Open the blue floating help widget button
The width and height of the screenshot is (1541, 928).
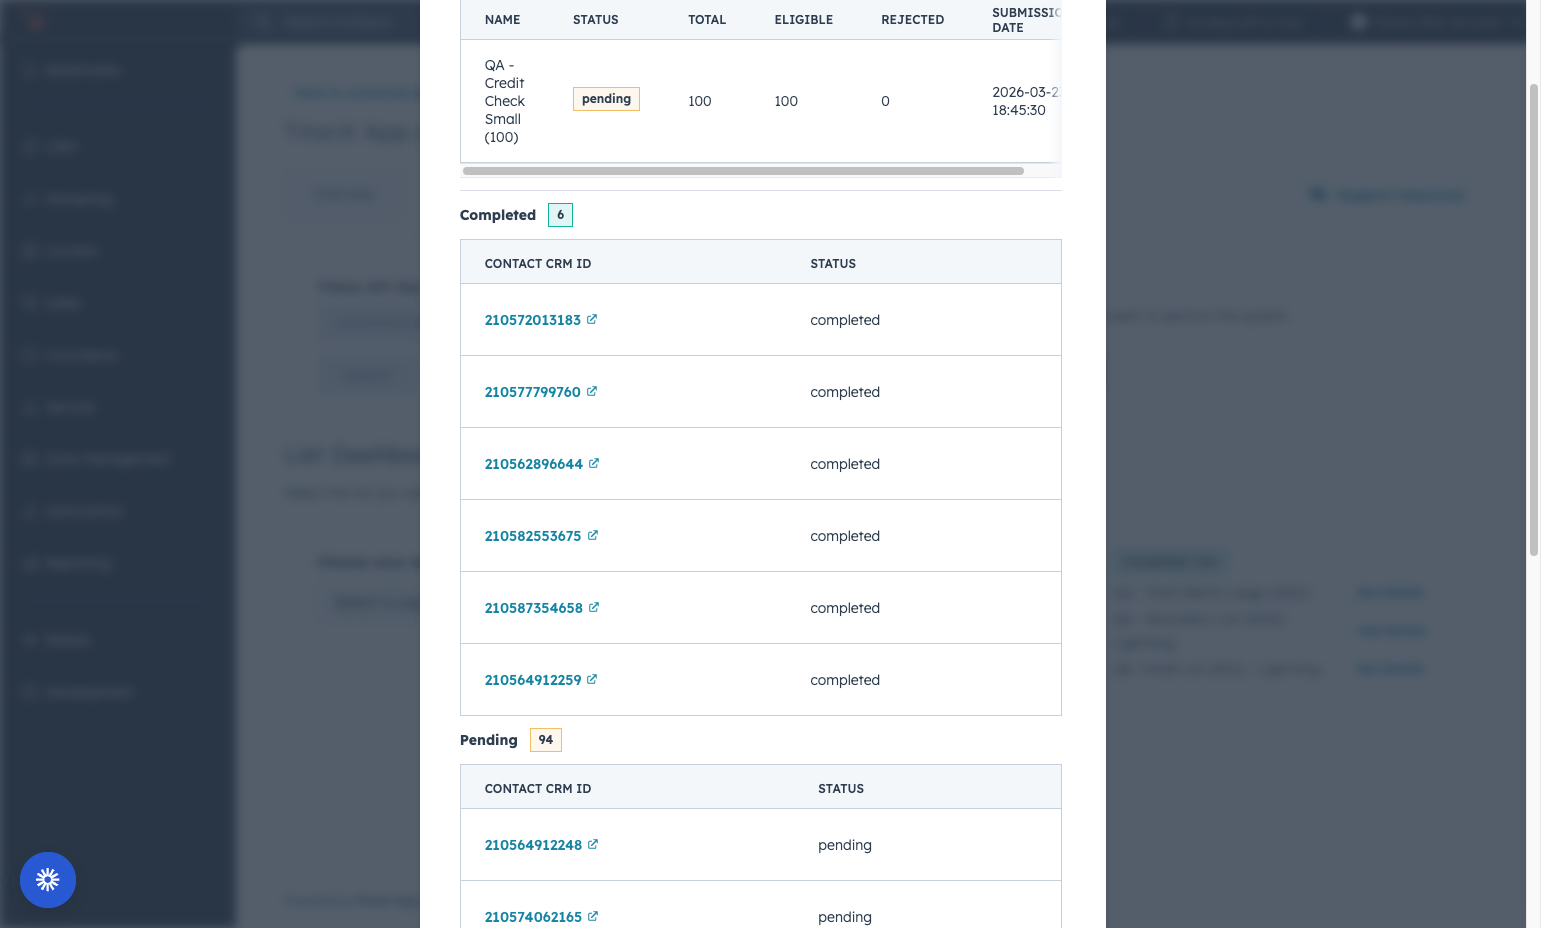pyautogui.click(x=48, y=880)
